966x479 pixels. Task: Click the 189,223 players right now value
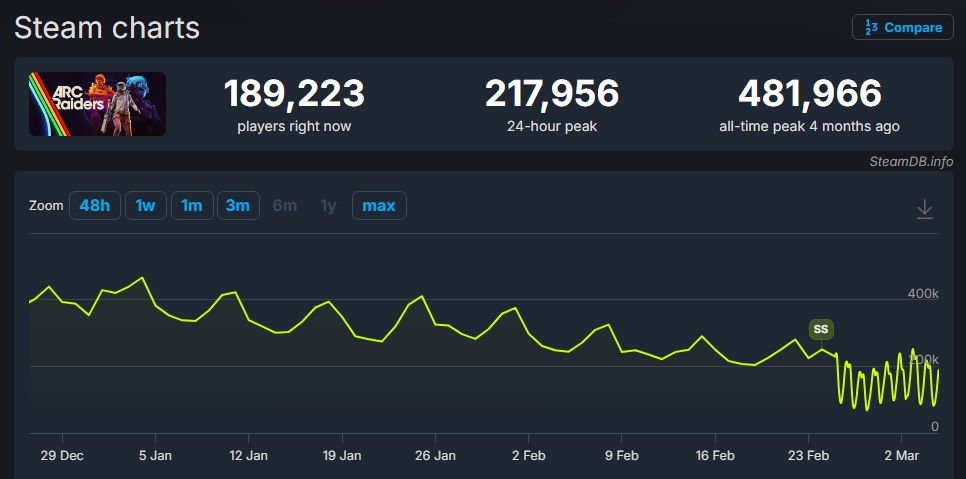(x=294, y=94)
